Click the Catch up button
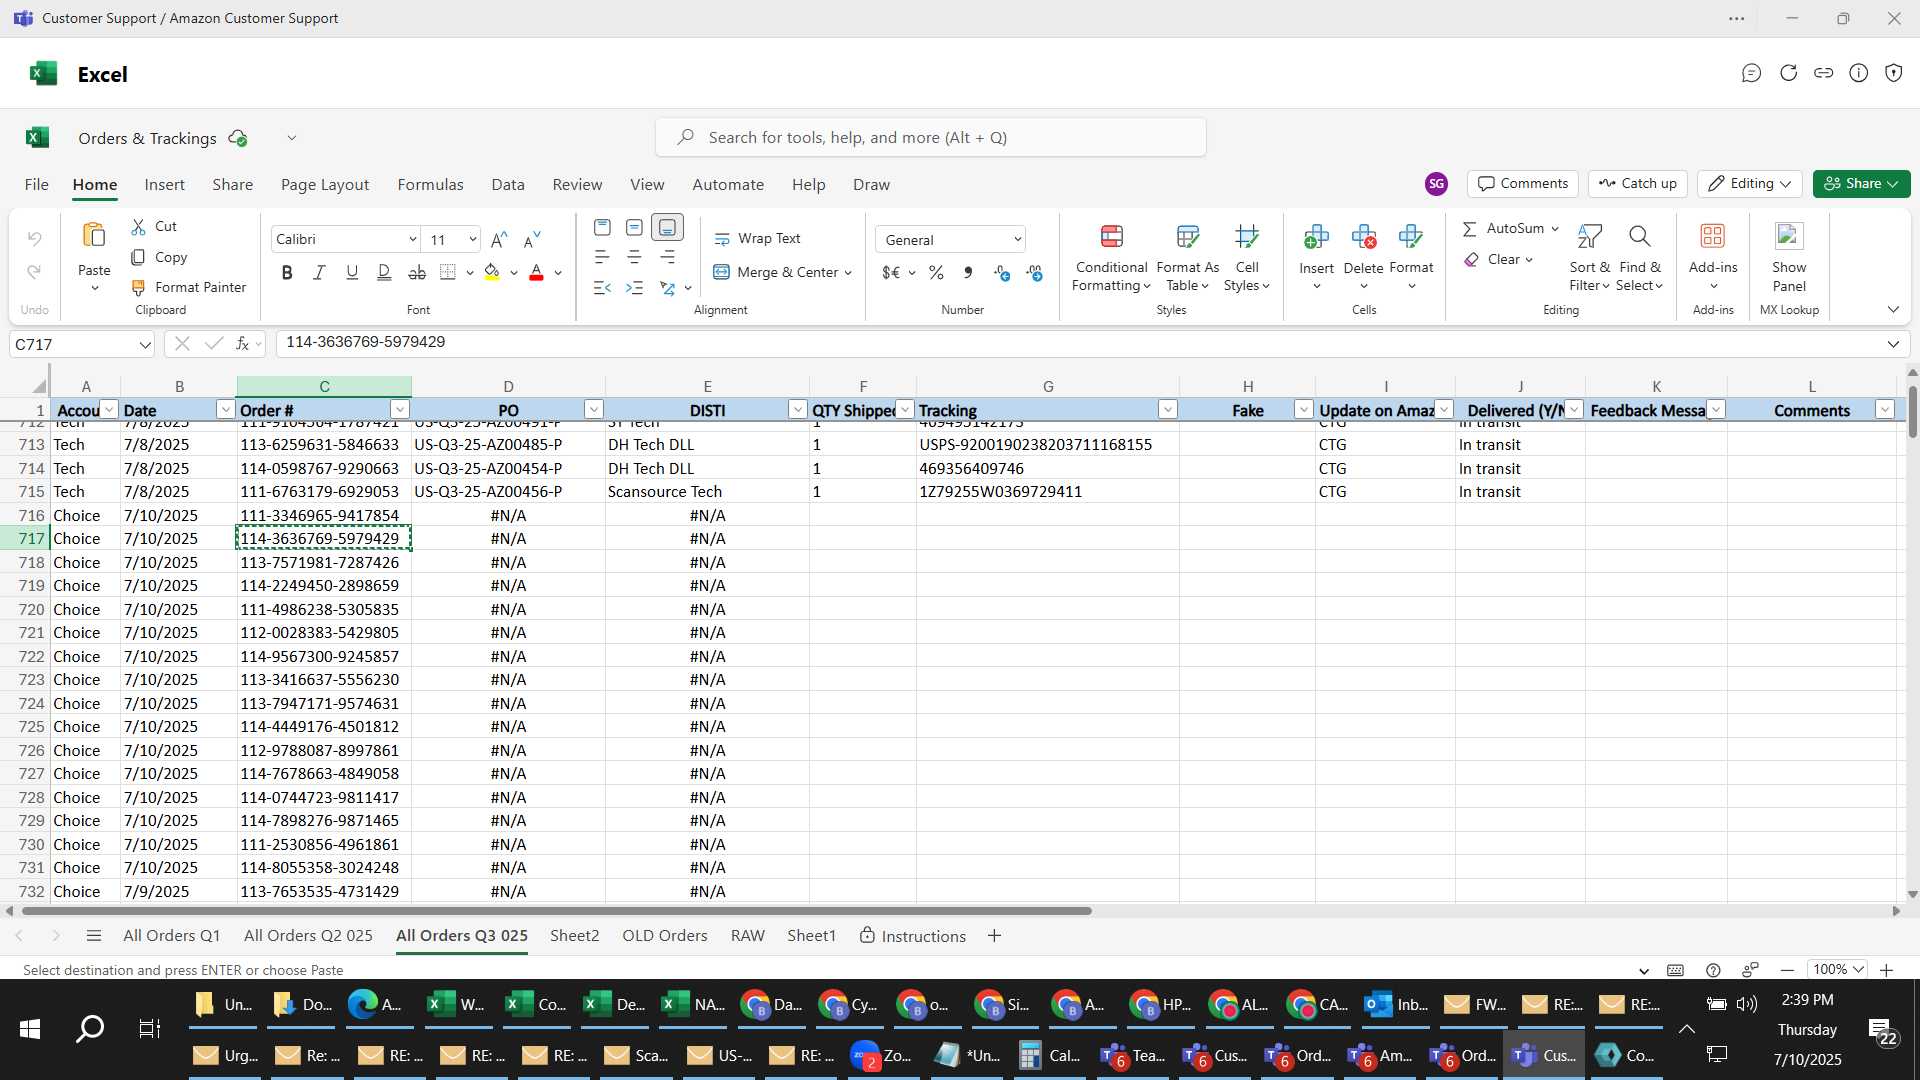The image size is (1920, 1080). pos(1638,184)
